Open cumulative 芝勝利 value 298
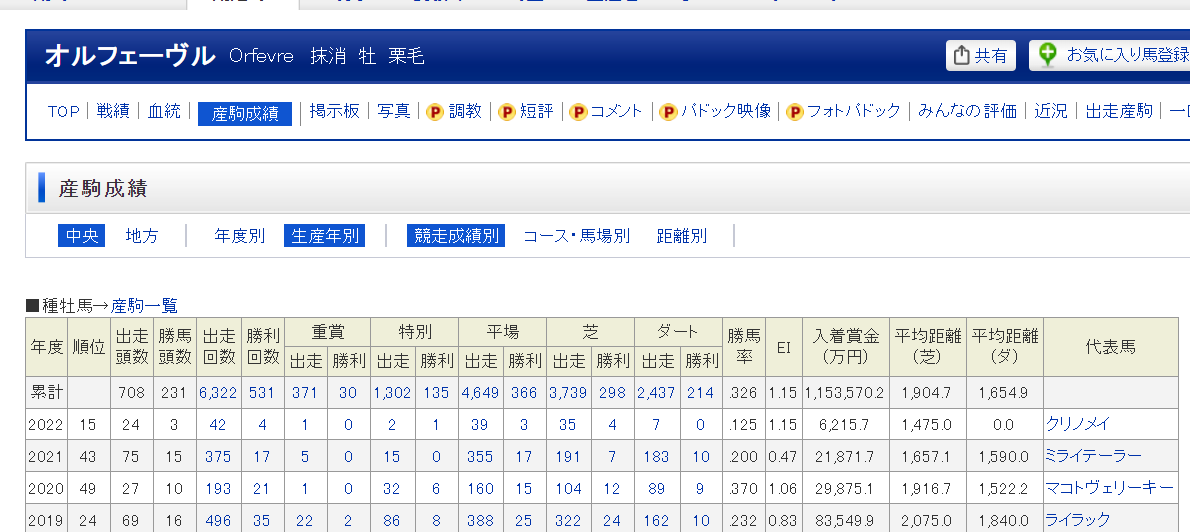This screenshot has height=532, width=1190. point(612,393)
